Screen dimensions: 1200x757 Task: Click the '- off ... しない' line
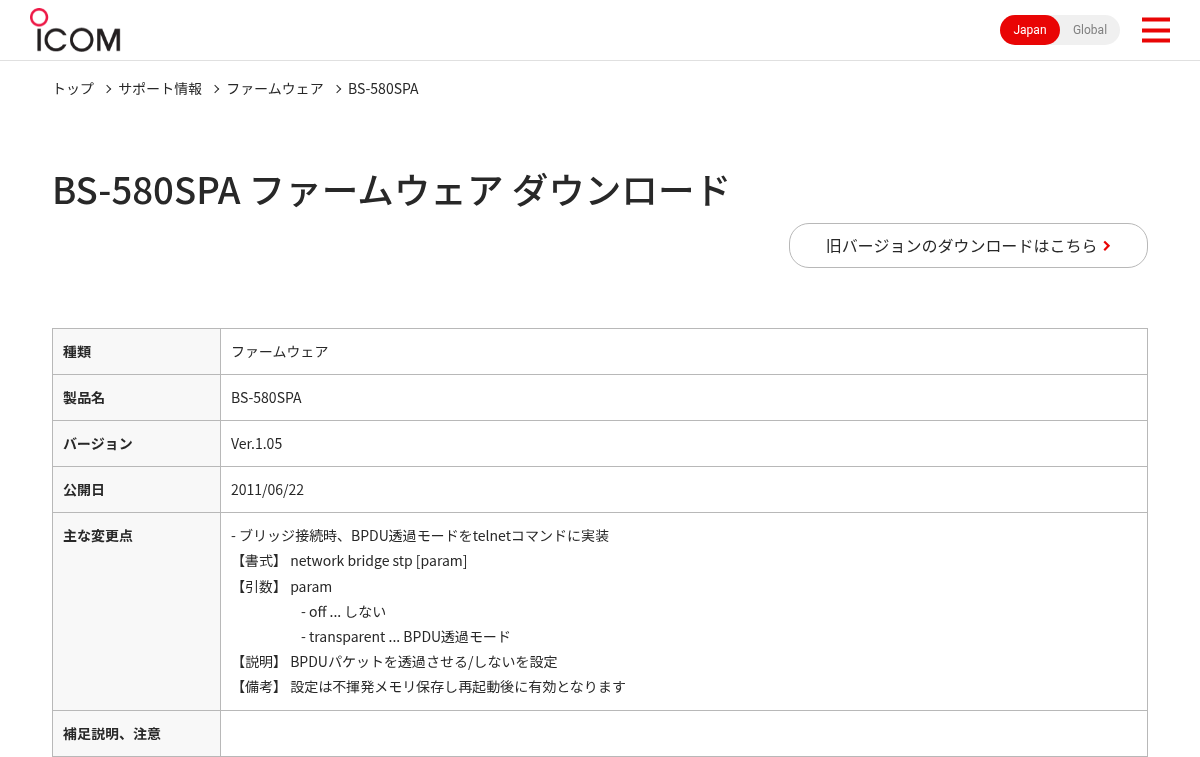coord(343,611)
